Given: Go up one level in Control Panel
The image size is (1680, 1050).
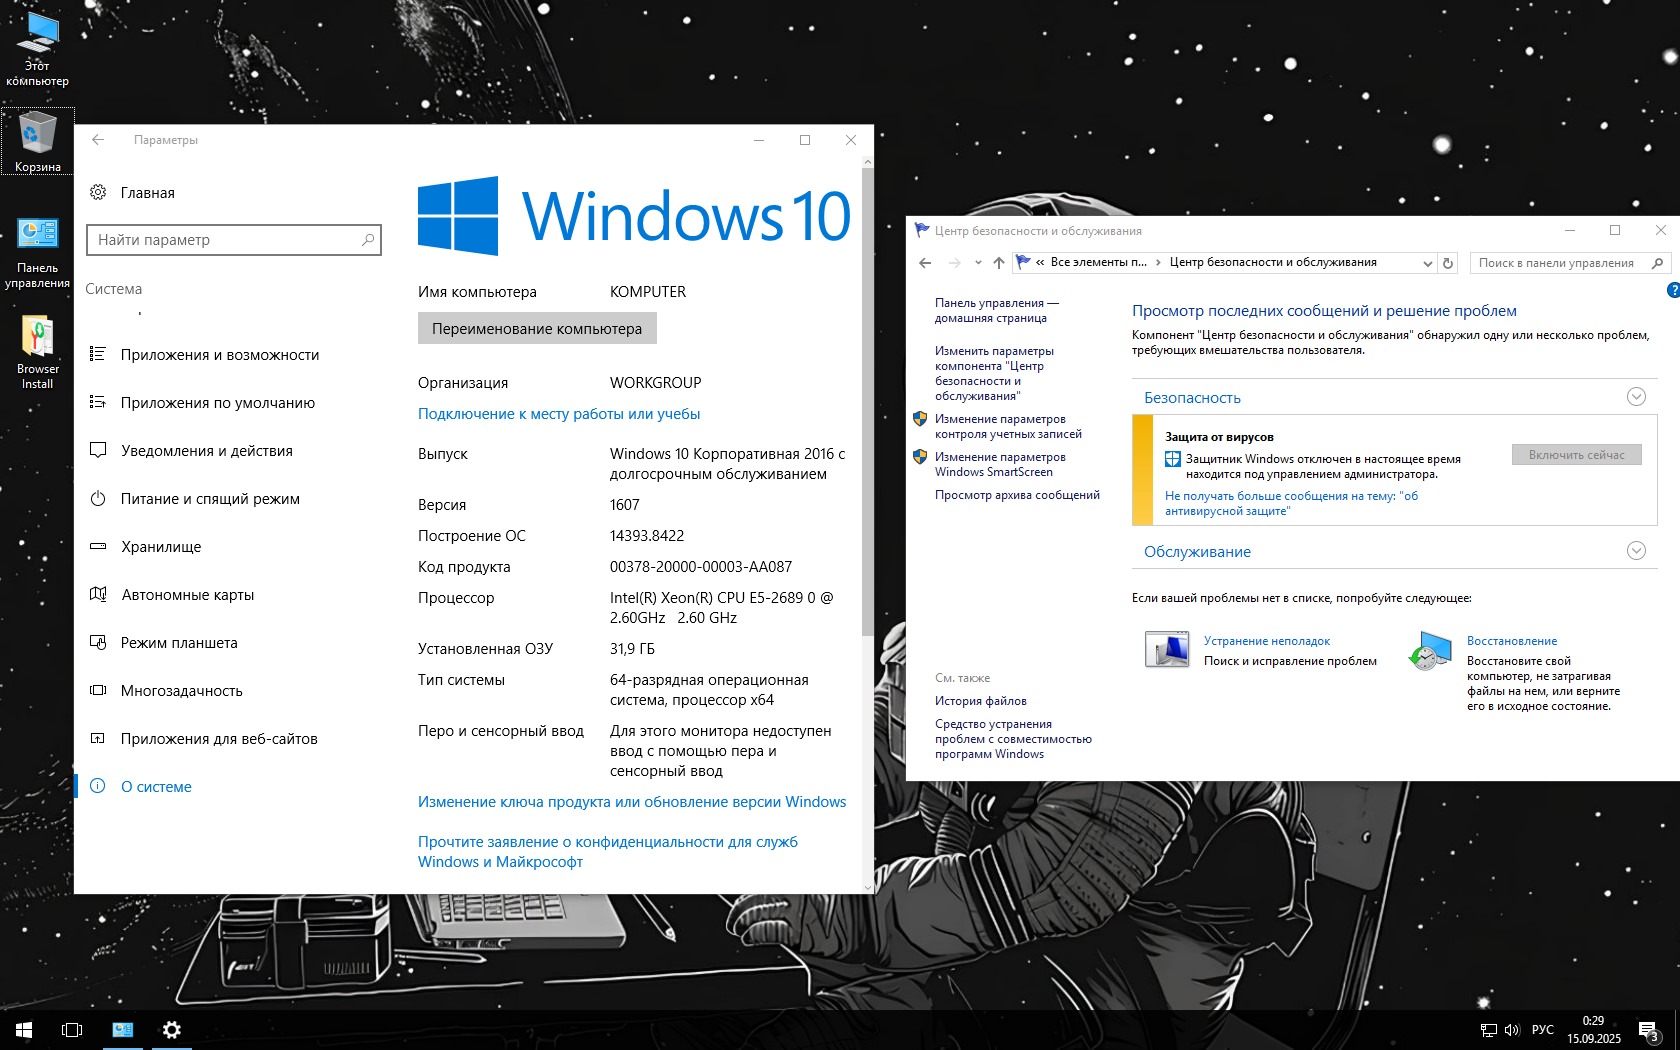Looking at the screenshot, I should coord(998,263).
